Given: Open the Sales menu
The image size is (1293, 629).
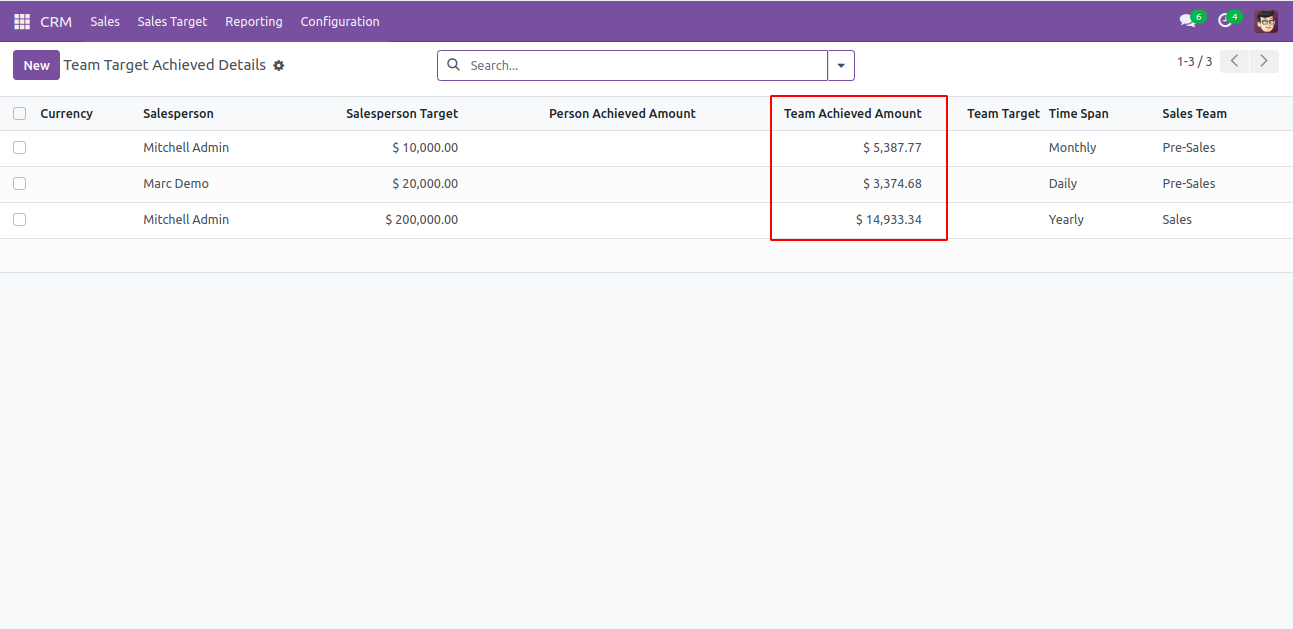Looking at the screenshot, I should pyautogui.click(x=105, y=21).
